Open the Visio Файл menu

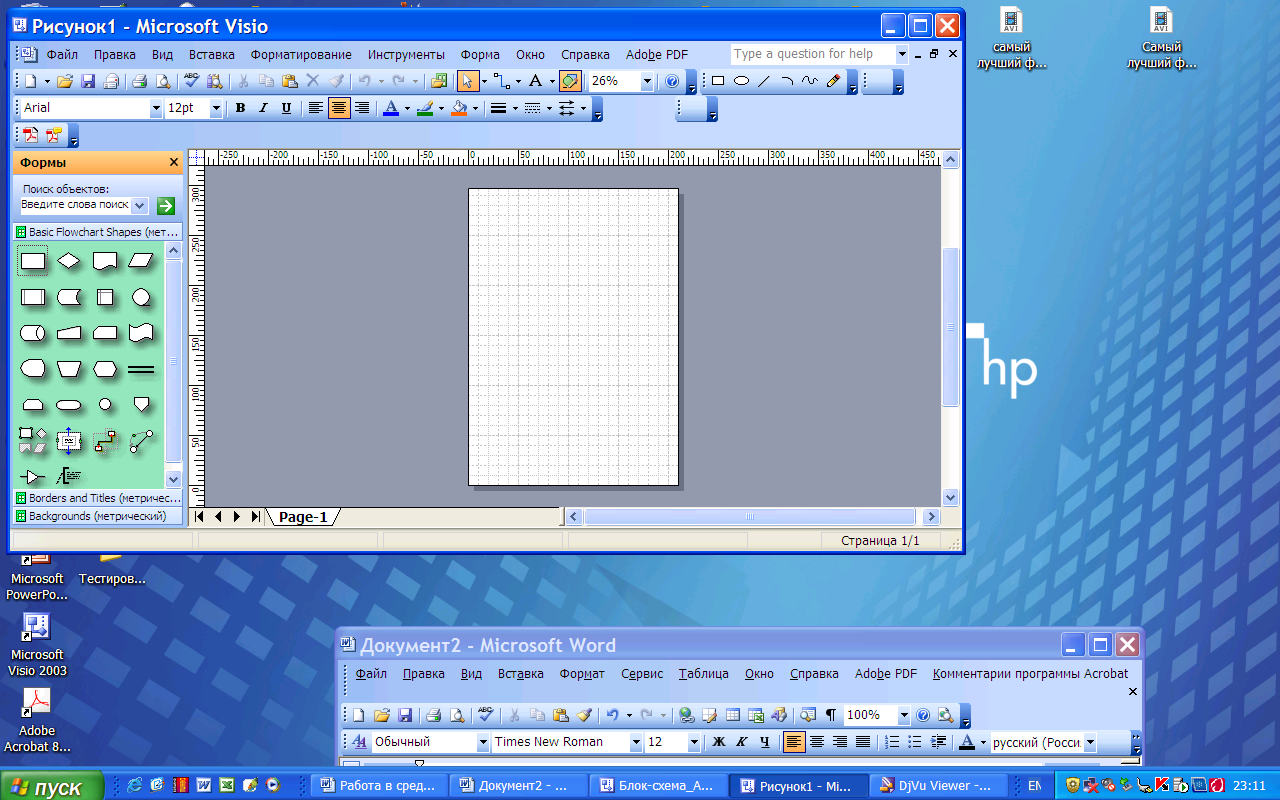62,54
